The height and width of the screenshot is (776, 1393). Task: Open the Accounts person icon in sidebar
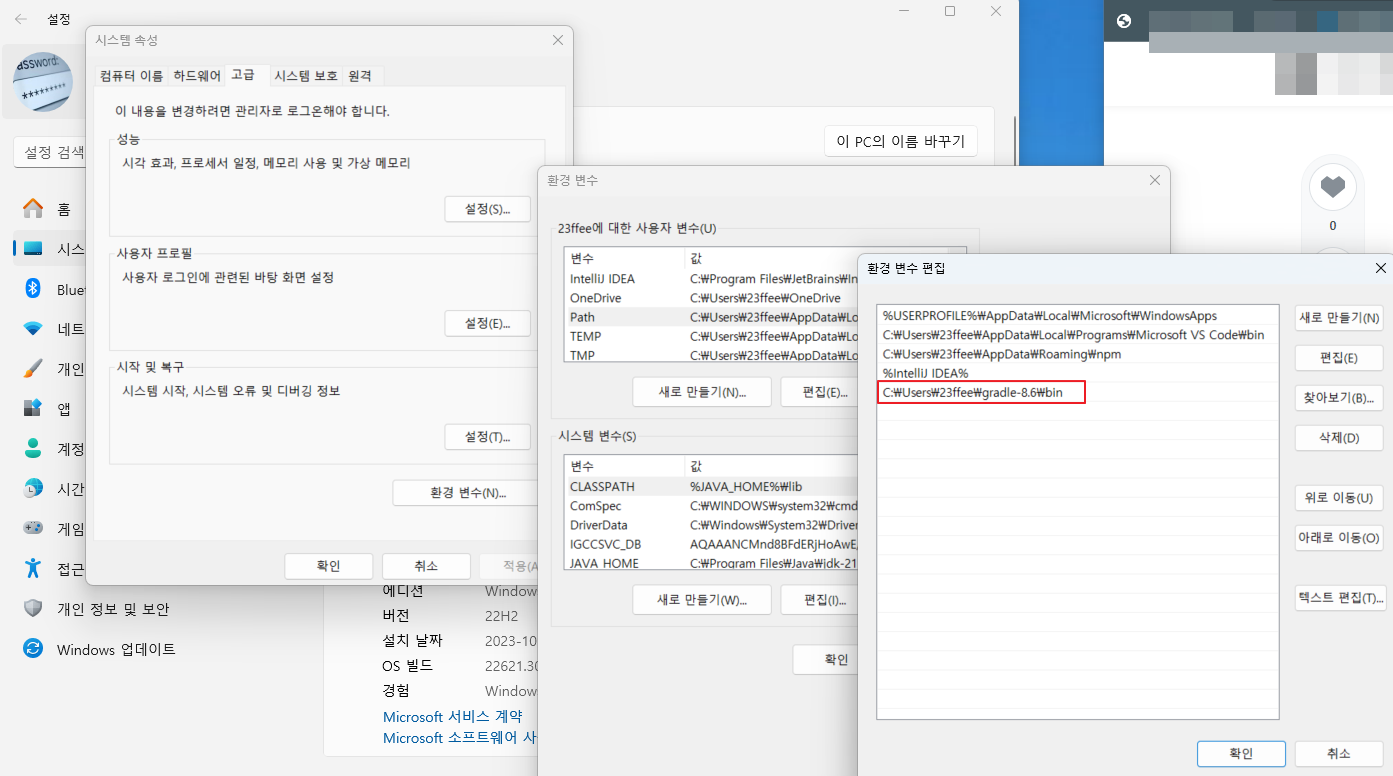pyautogui.click(x=33, y=448)
